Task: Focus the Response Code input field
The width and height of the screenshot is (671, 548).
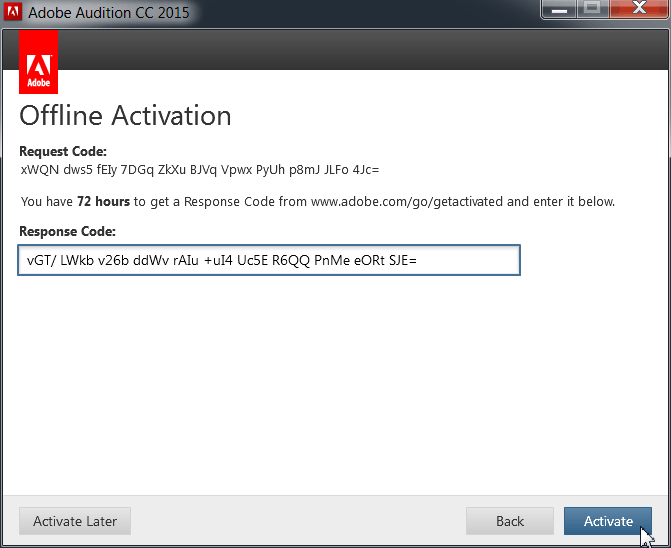Action: pyautogui.click(x=269, y=260)
